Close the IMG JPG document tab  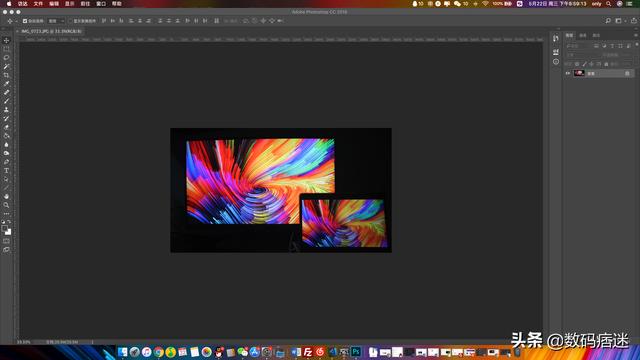click(x=17, y=31)
